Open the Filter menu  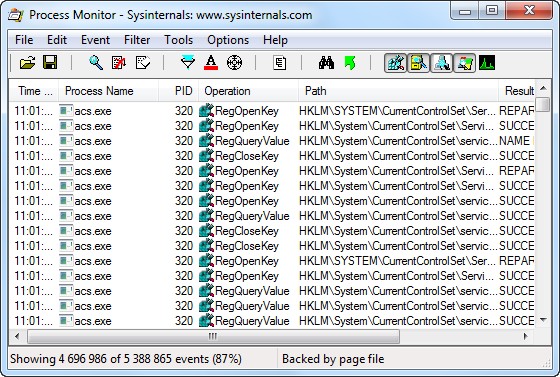(x=137, y=40)
